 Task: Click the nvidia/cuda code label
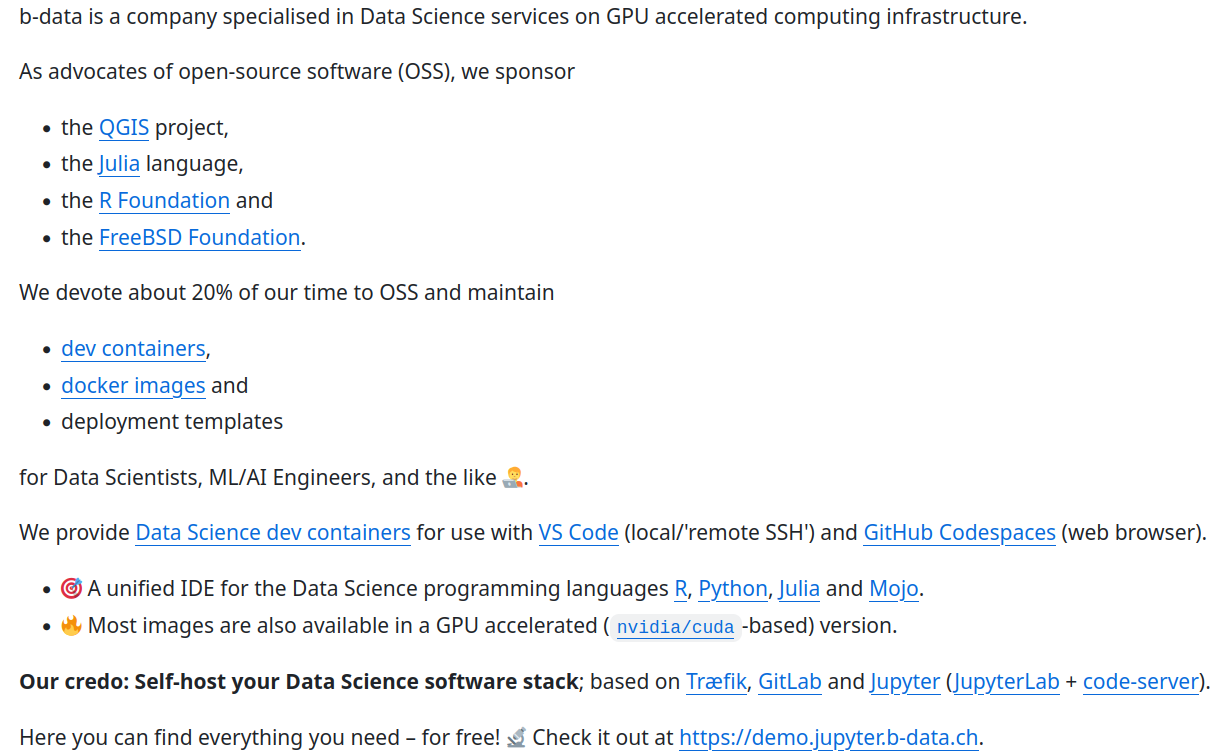[x=675, y=627]
